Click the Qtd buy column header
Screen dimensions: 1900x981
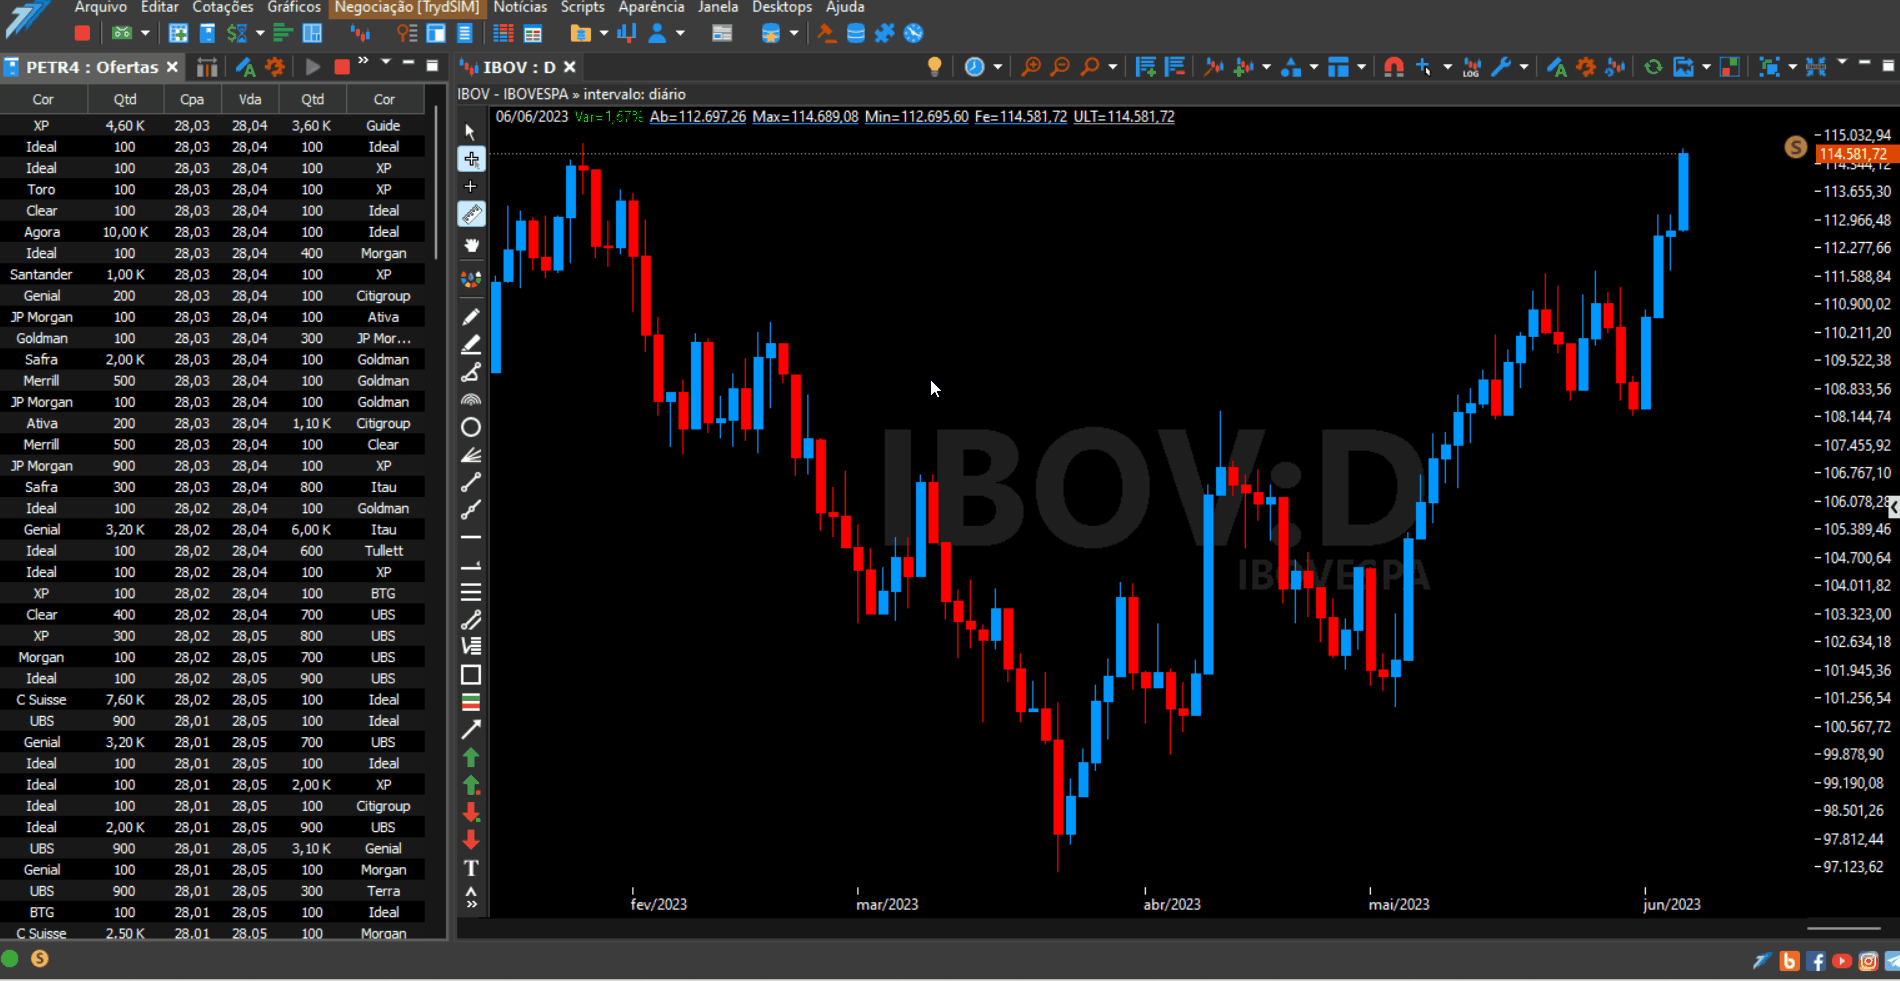click(x=125, y=99)
